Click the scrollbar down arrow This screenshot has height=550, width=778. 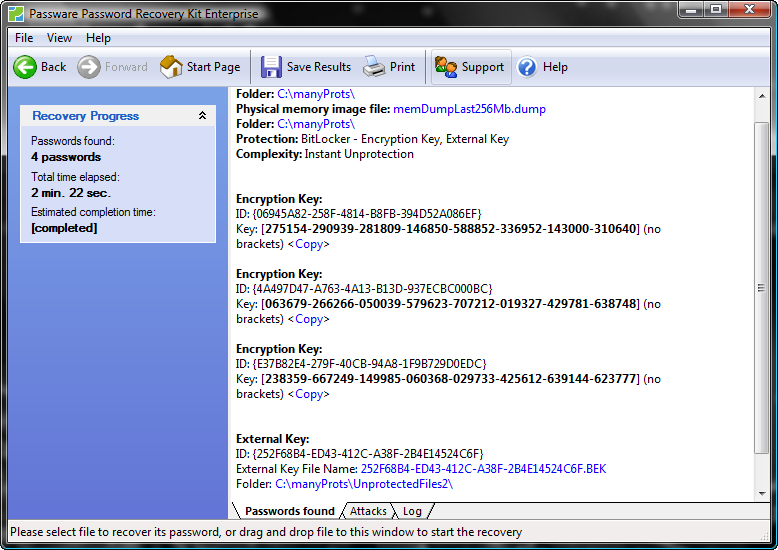762,493
